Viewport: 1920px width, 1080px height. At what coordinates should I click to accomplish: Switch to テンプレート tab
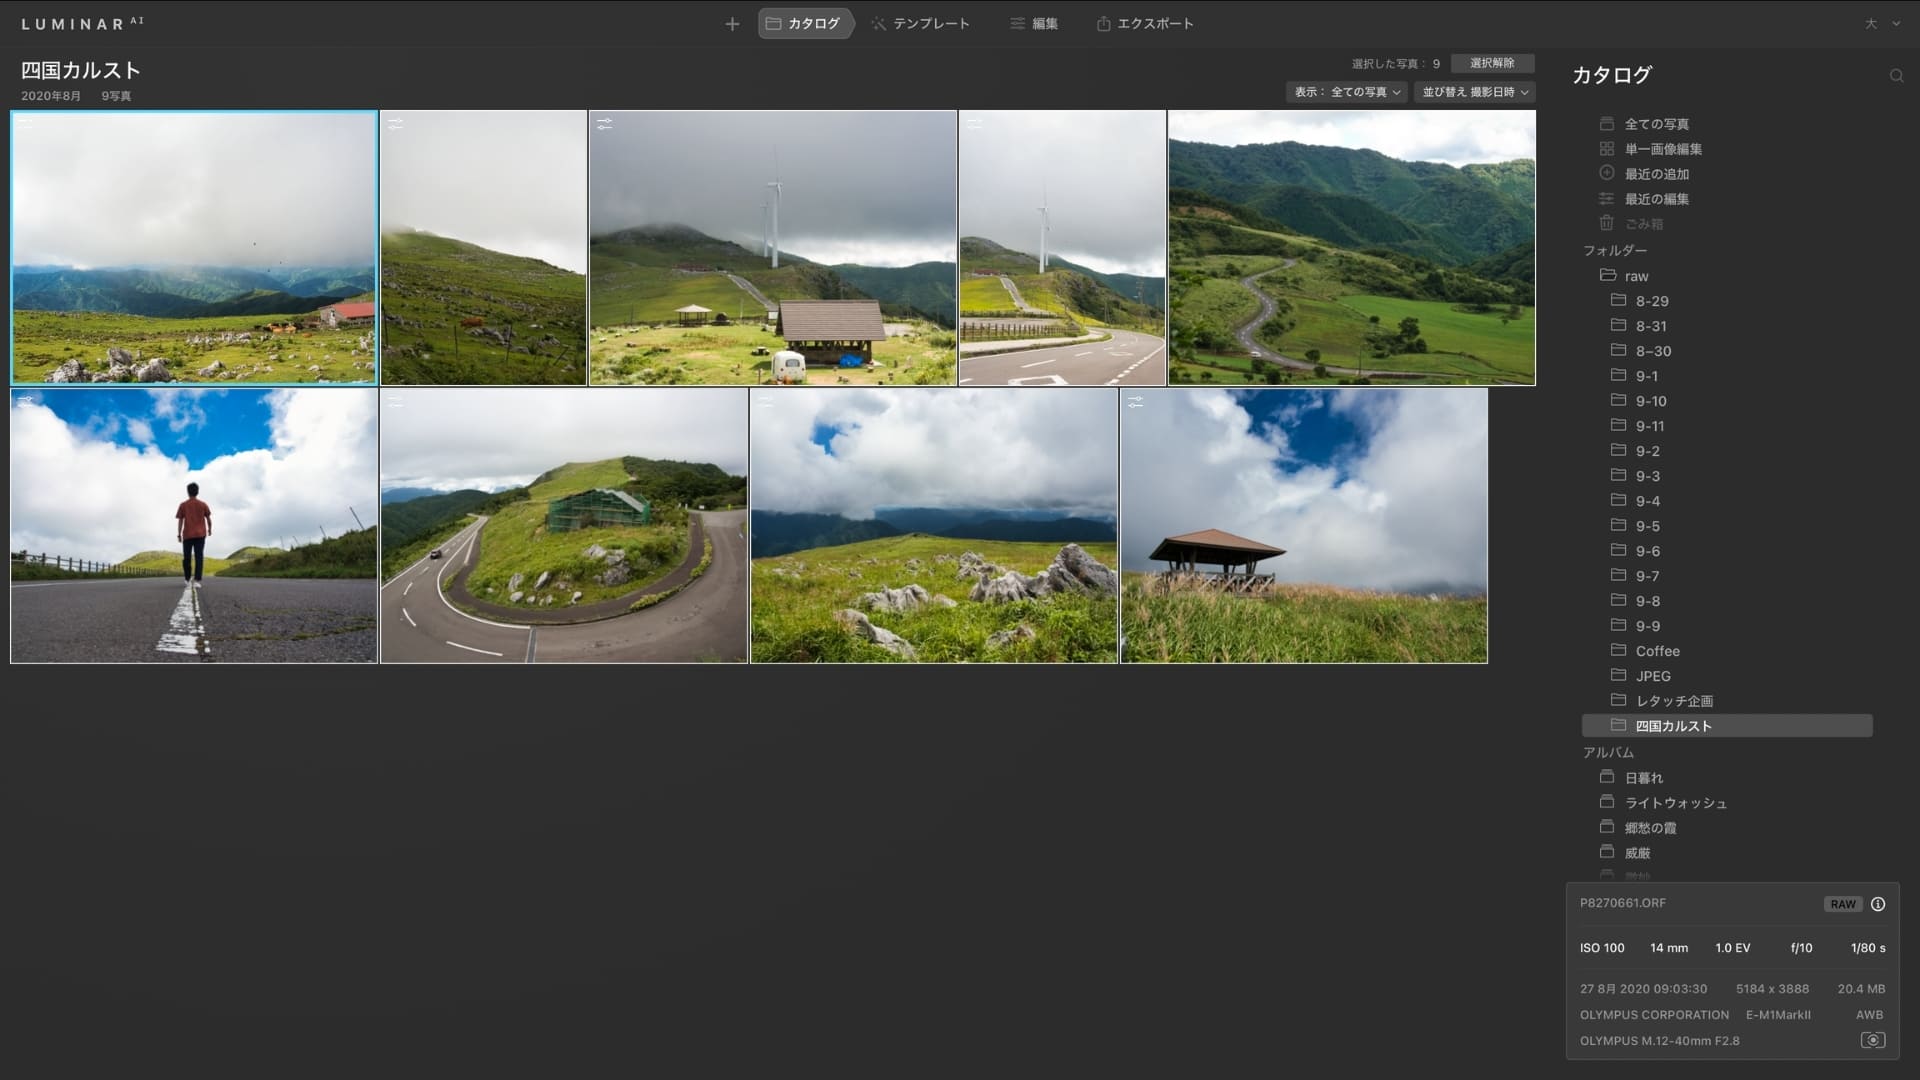tap(920, 24)
